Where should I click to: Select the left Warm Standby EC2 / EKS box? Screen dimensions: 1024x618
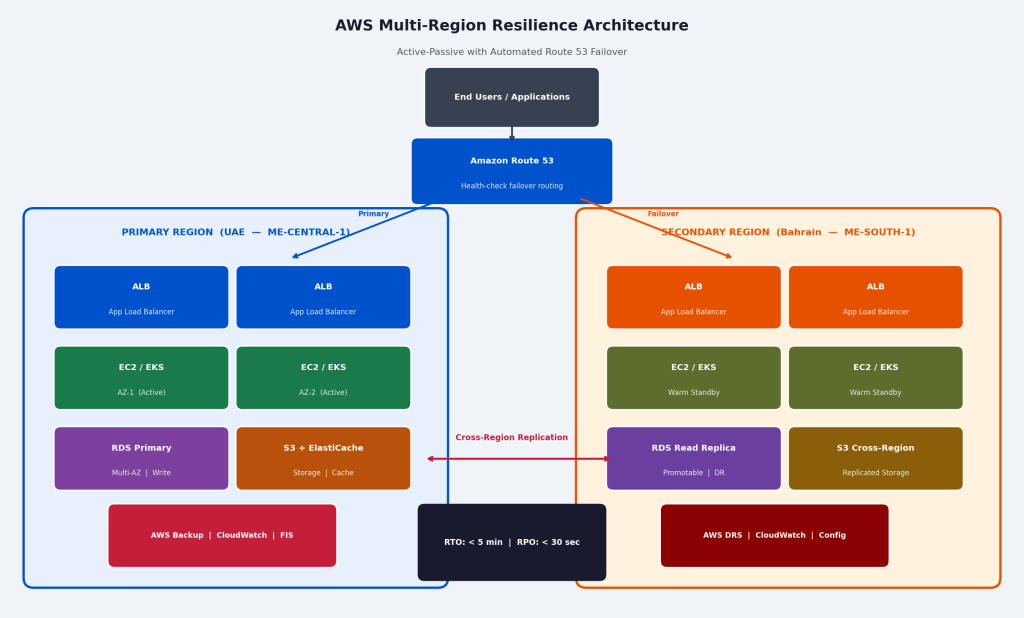[694, 378]
